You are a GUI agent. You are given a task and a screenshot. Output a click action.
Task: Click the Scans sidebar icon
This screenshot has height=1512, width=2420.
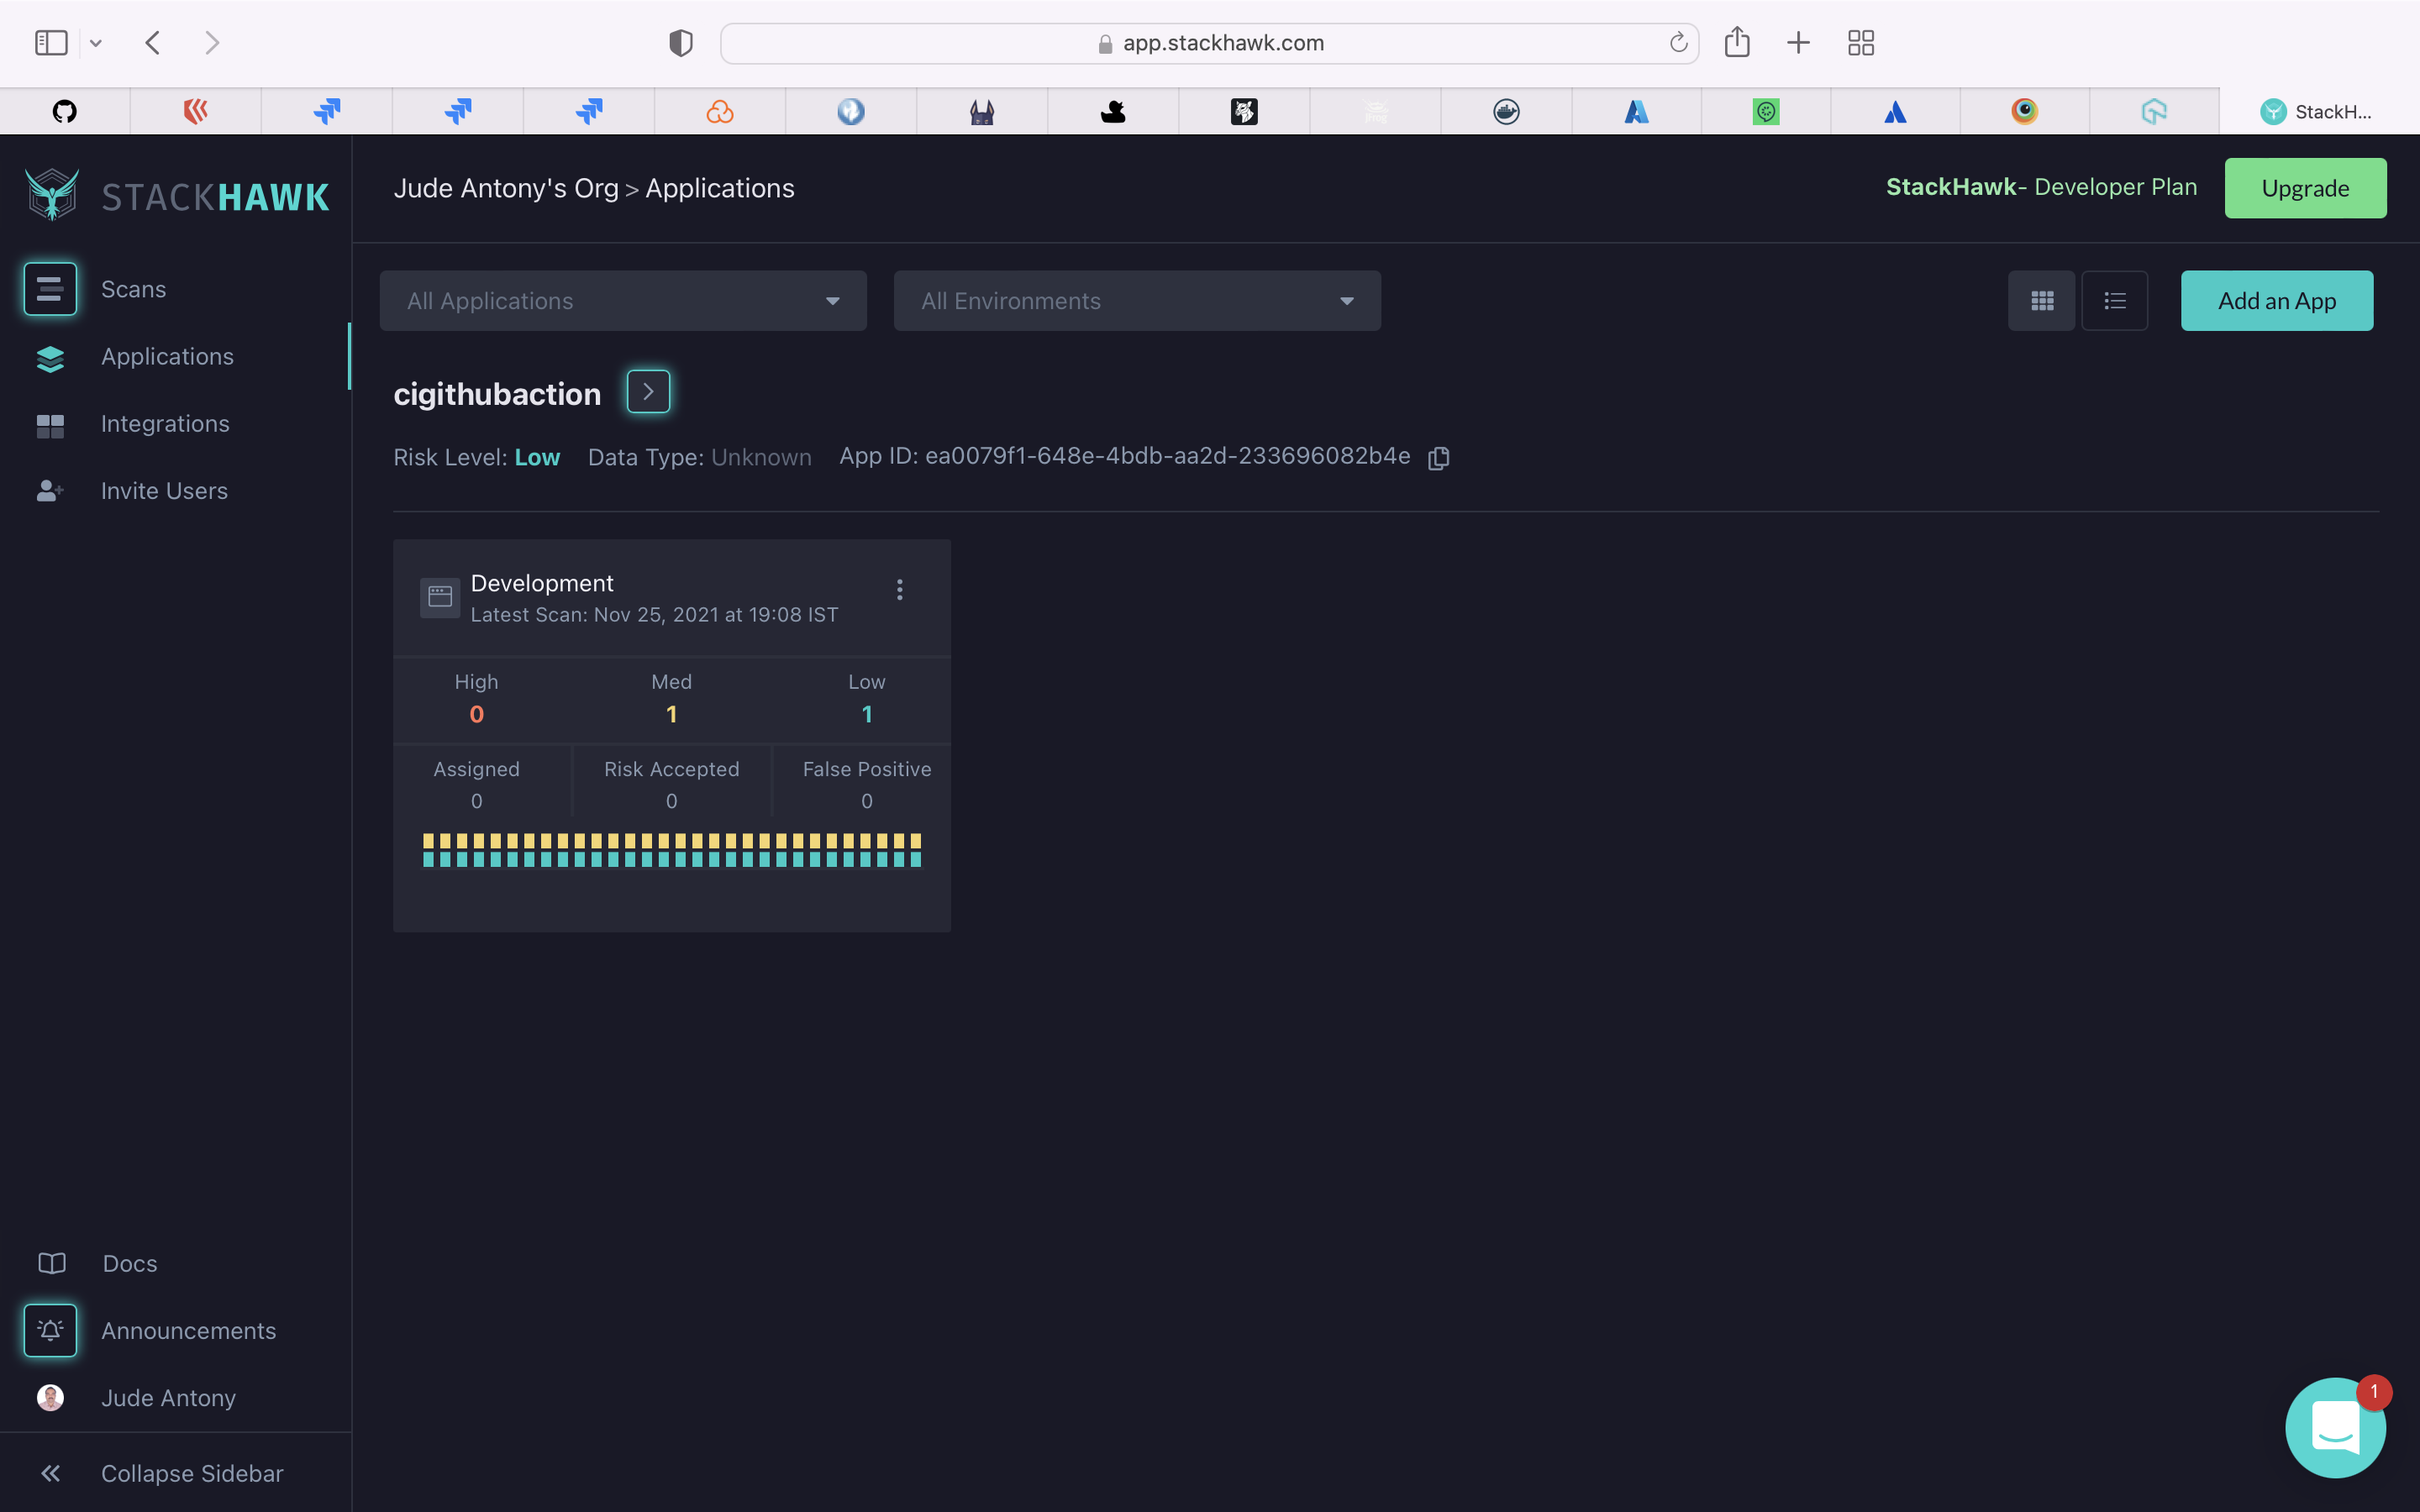point(50,289)
